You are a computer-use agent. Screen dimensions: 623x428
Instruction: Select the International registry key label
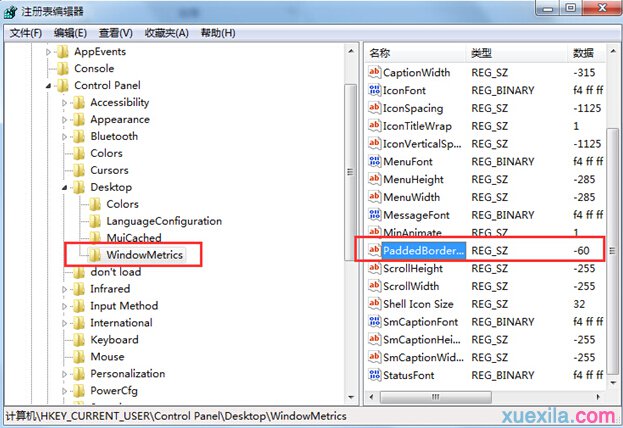point(121,323)
